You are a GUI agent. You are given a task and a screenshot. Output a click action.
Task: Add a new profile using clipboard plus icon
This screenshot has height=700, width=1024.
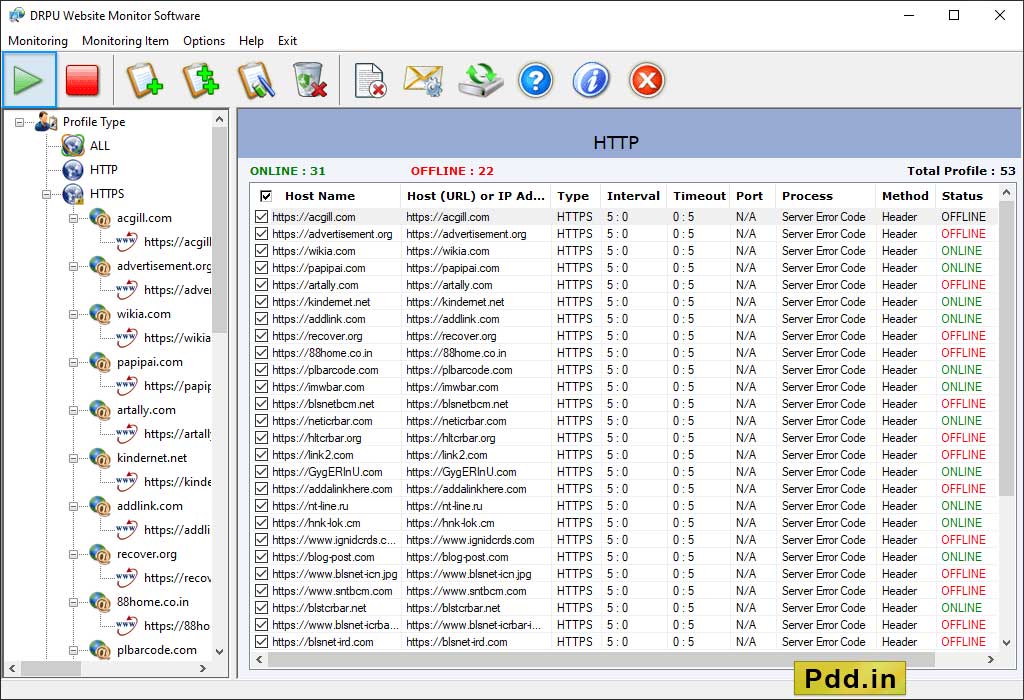click(x=144, y=81)
